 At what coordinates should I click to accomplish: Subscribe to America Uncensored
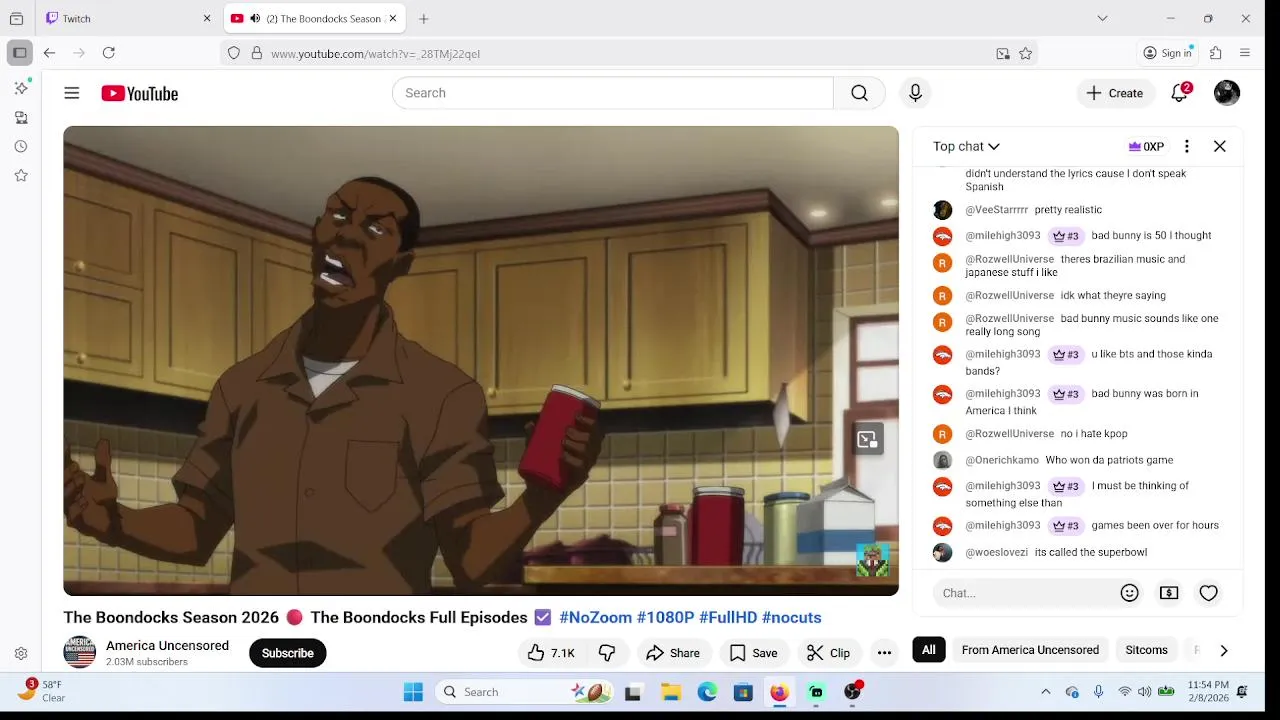click(x=288, y=653)
